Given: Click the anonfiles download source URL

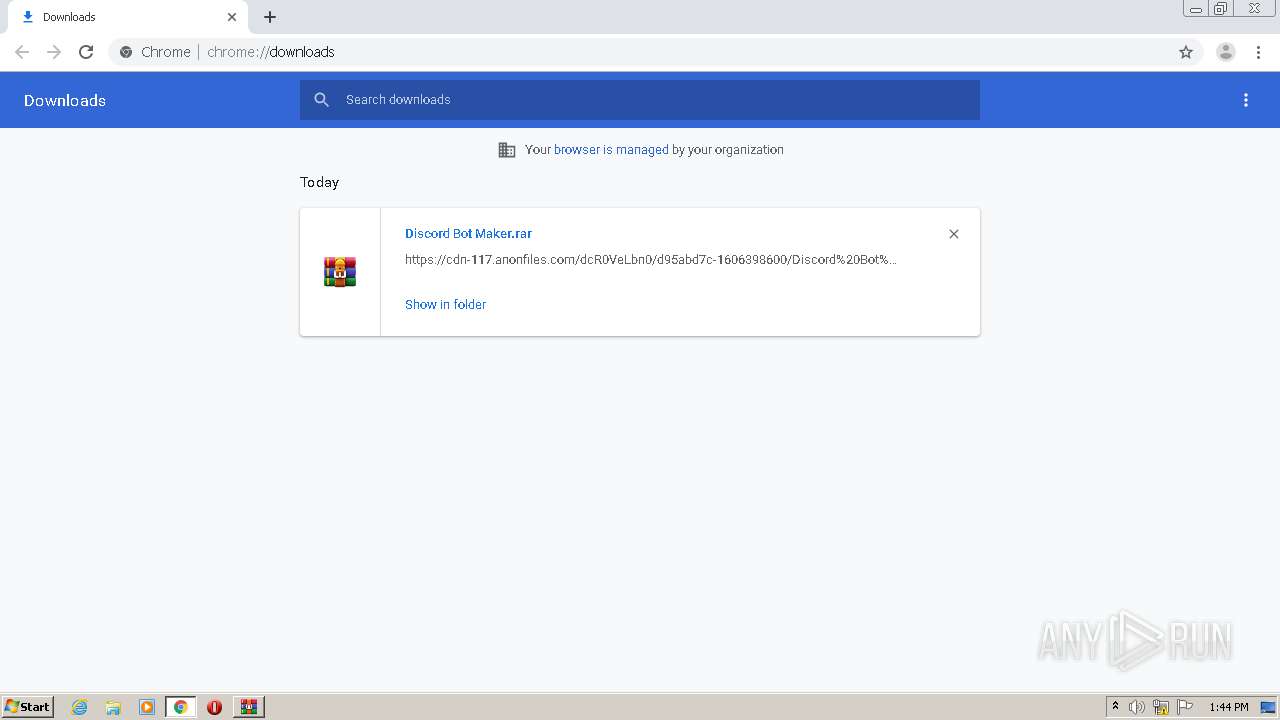Looking at the screenshot, I should click(x=651, y=260).
